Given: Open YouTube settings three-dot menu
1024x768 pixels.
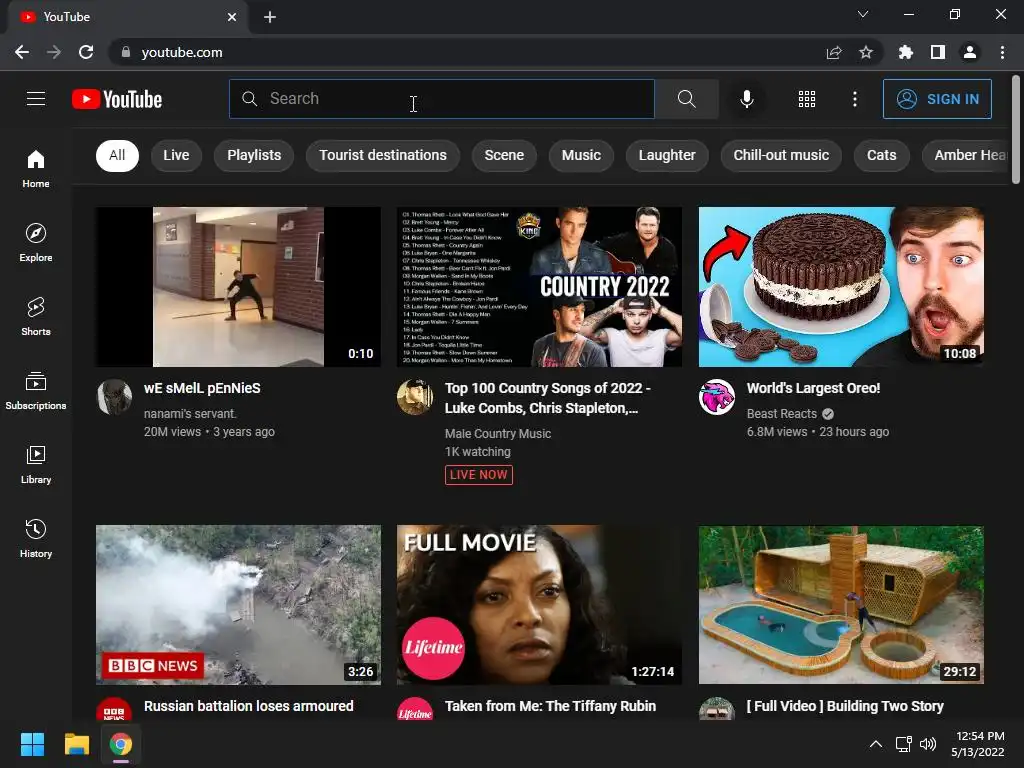Looking at the screenshot, I should click(x=855, y=99).
